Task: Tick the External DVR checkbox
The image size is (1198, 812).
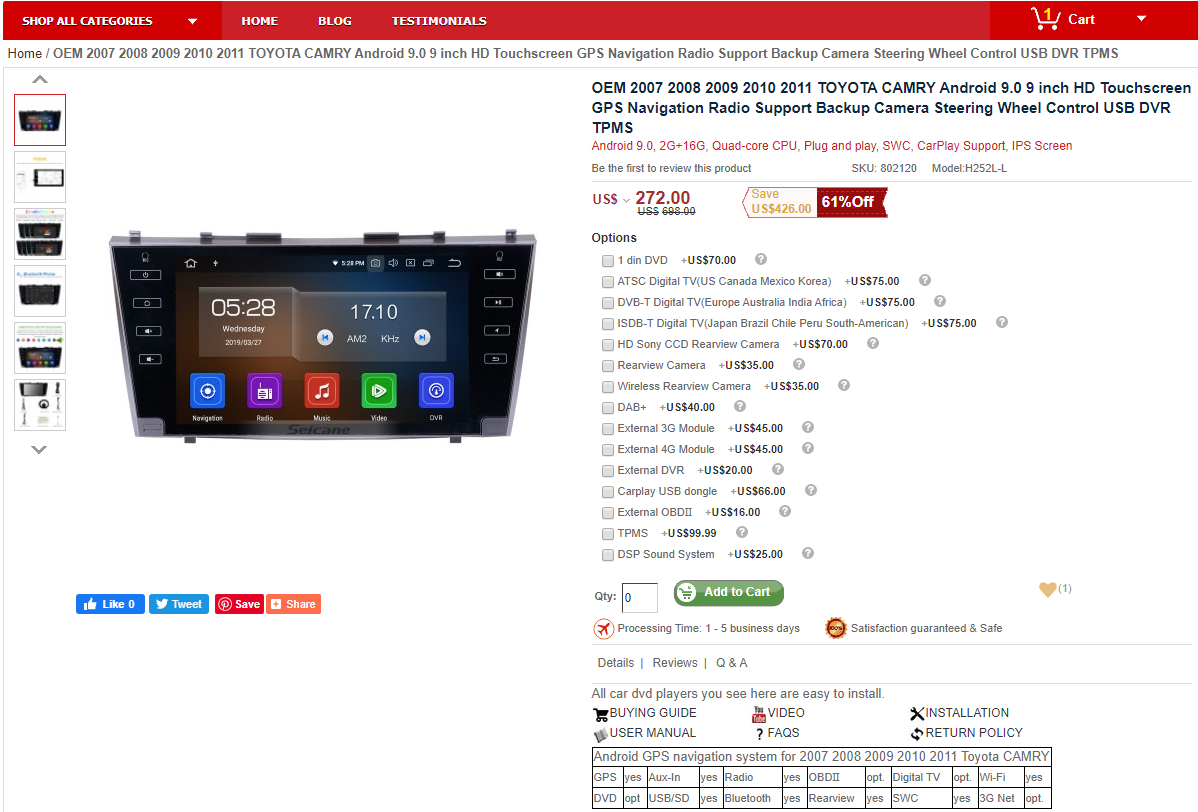Action: coord(608,471)
